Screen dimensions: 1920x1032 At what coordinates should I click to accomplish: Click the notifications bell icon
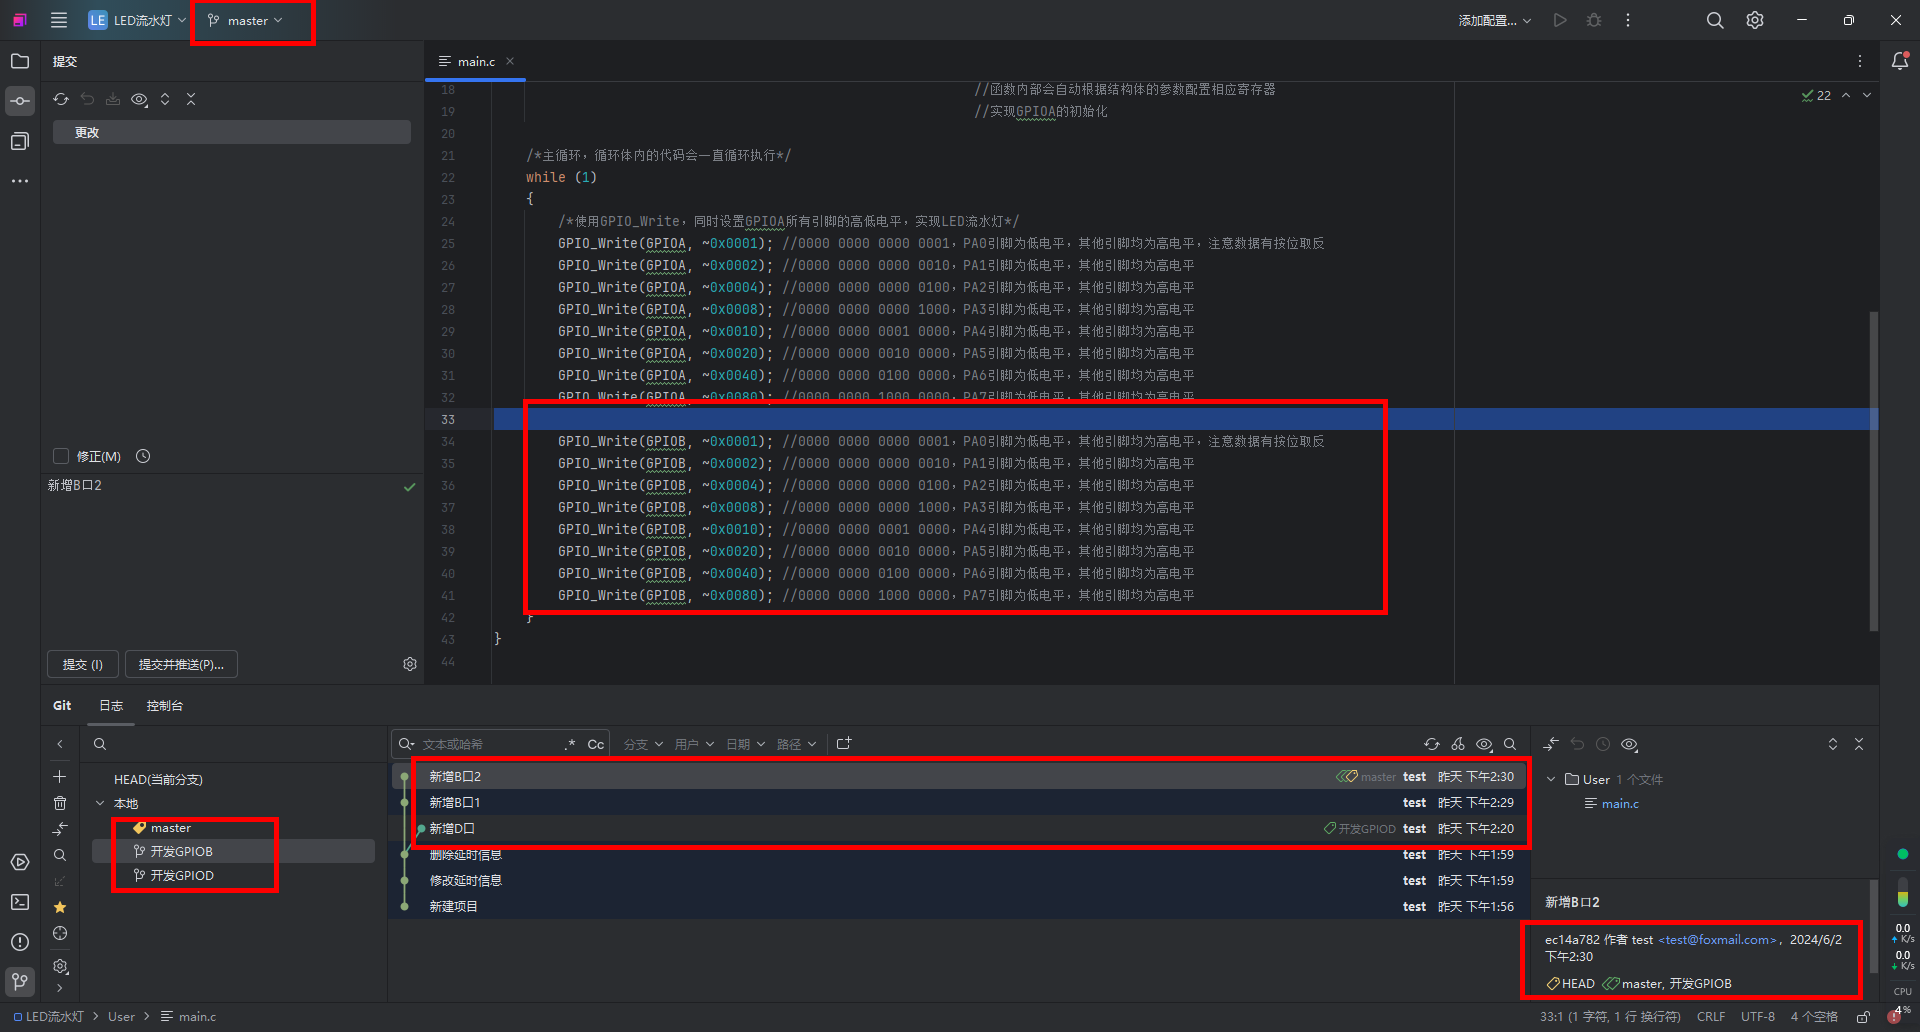pos(1900,61)
